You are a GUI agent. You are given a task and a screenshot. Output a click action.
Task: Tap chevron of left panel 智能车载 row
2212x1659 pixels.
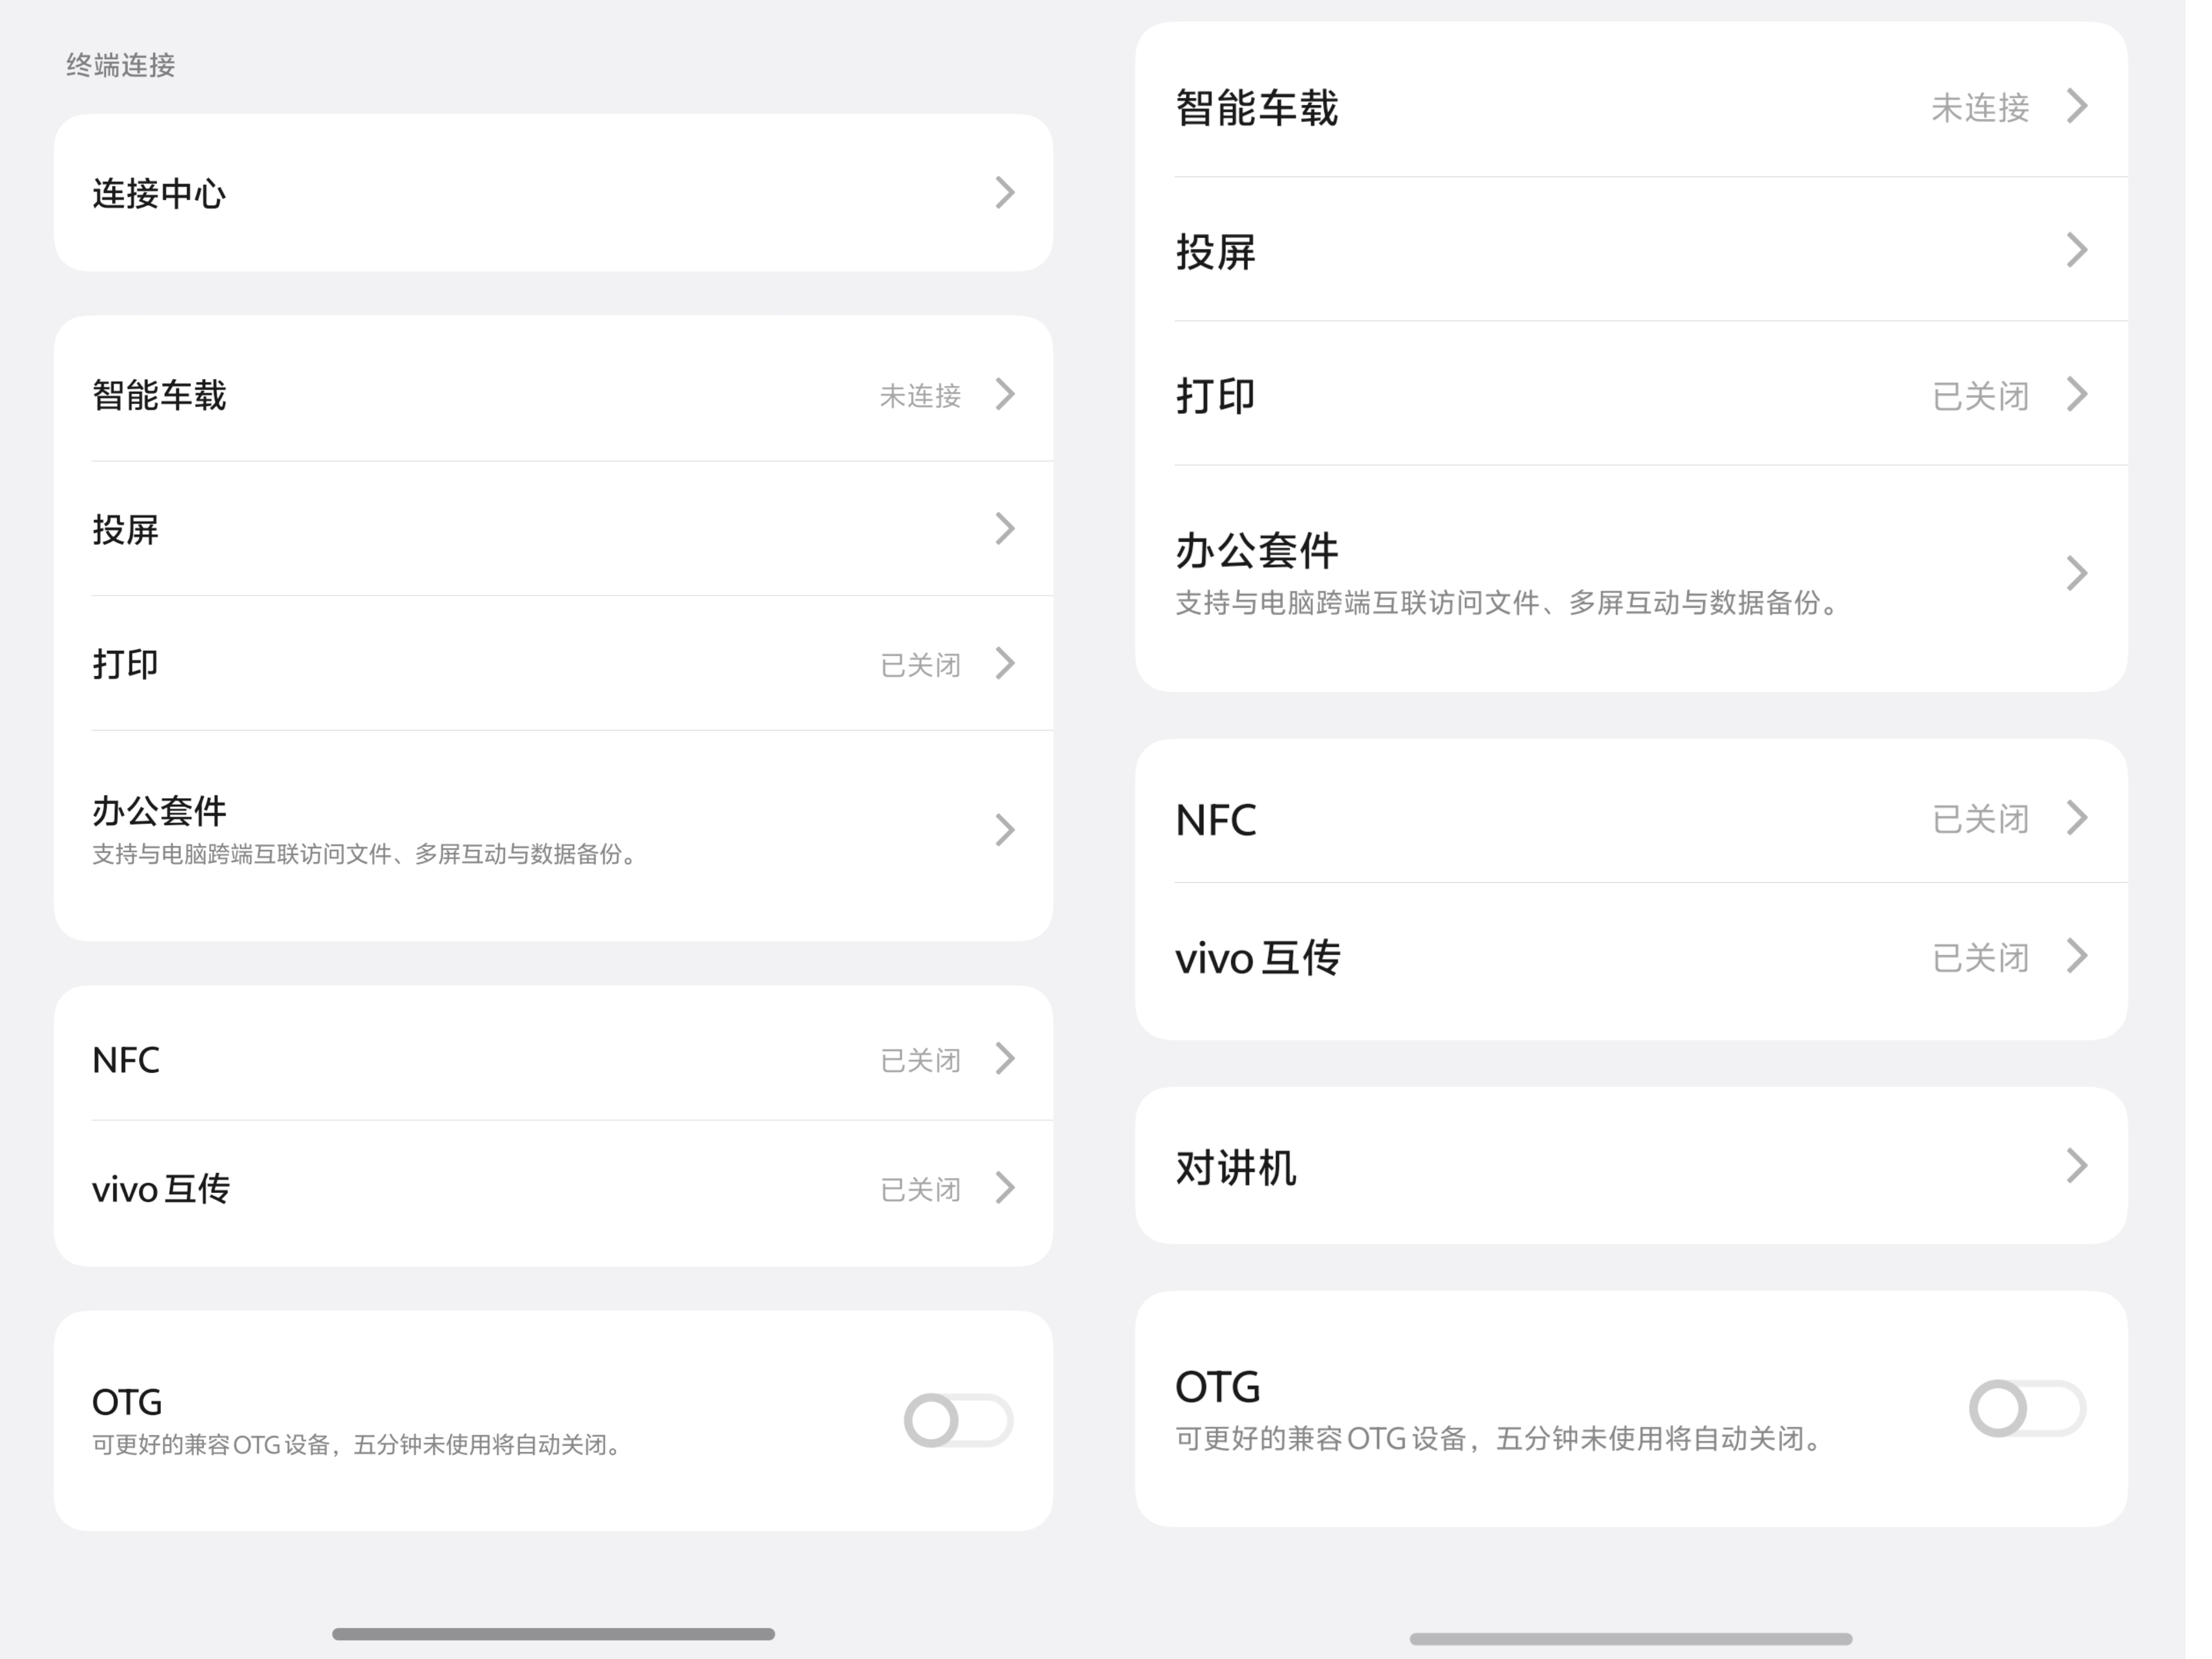click(x=1005, y=395)
